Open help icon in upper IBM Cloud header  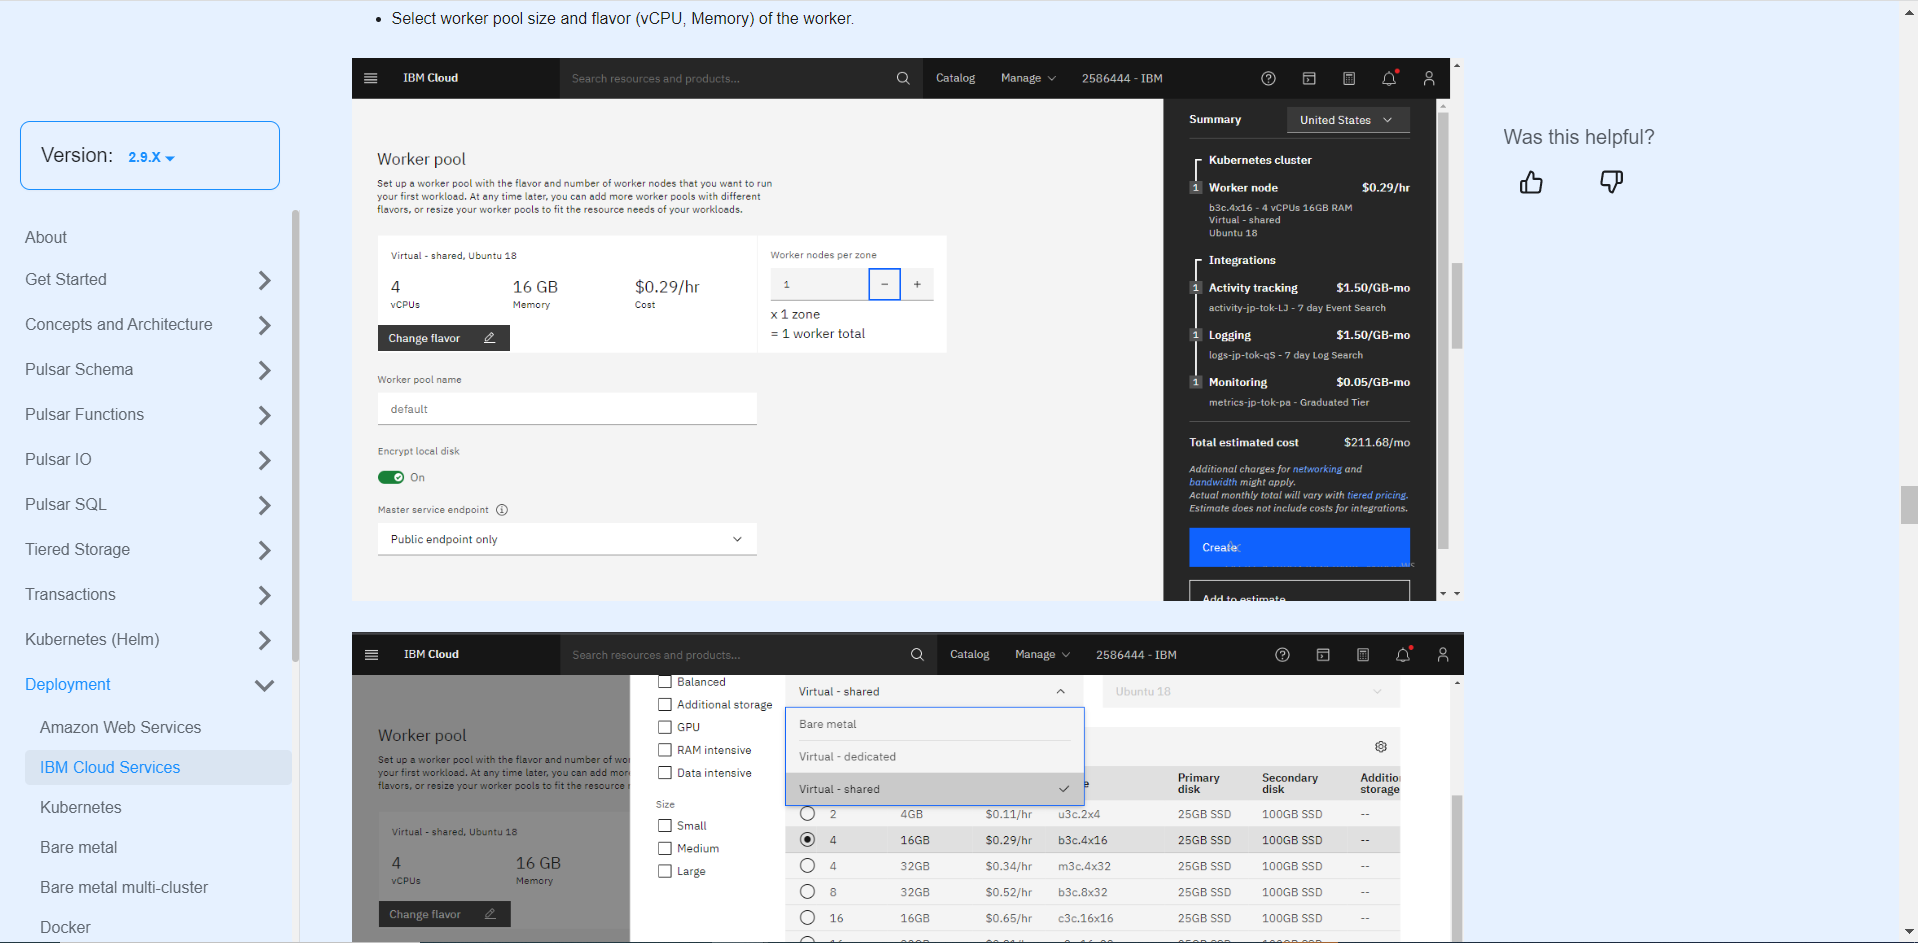1268,78
